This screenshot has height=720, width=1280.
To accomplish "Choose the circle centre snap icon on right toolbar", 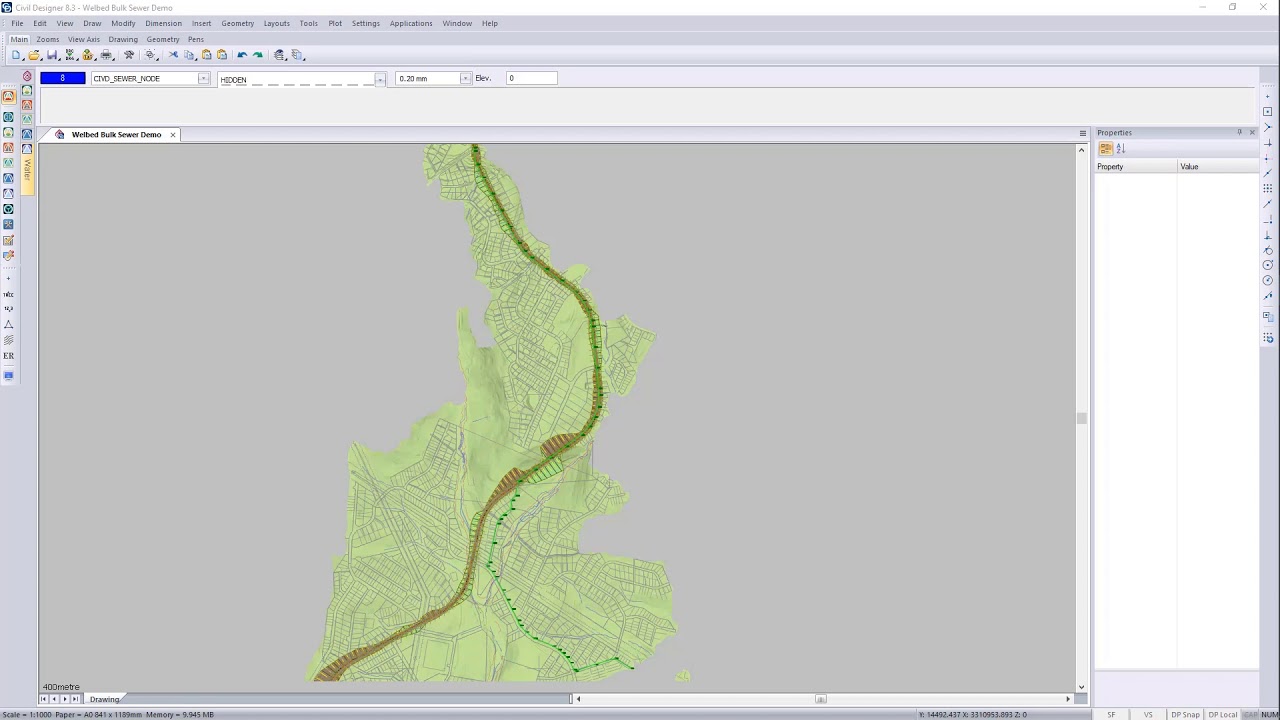I will pos(1268,265).
